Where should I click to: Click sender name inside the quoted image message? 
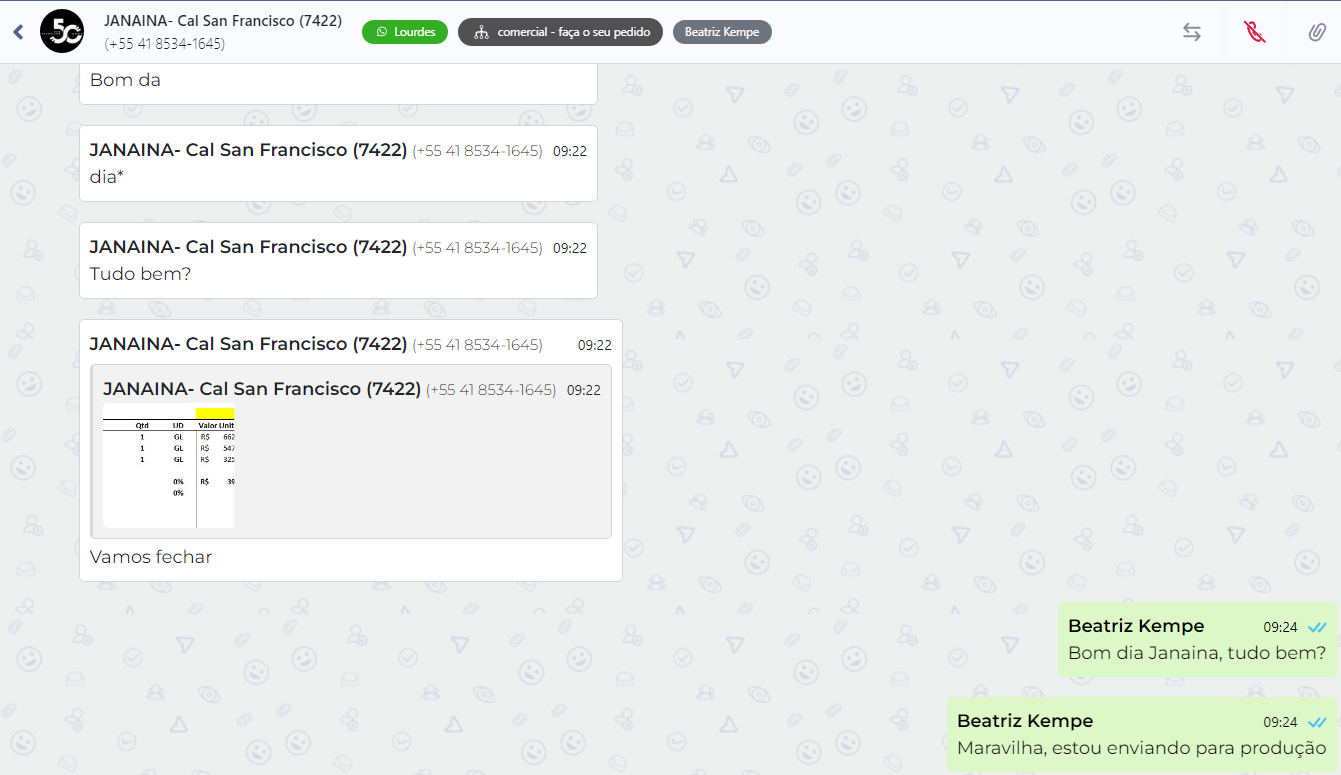(262, 389)
